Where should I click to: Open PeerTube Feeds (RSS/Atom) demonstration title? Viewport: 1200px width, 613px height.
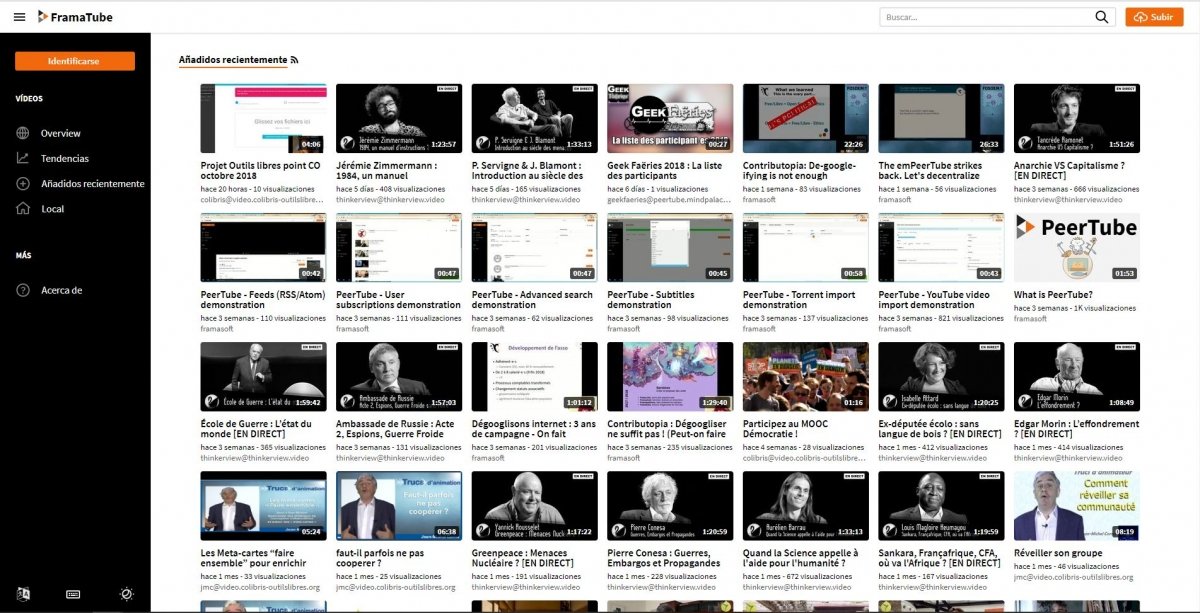point(261,300)
